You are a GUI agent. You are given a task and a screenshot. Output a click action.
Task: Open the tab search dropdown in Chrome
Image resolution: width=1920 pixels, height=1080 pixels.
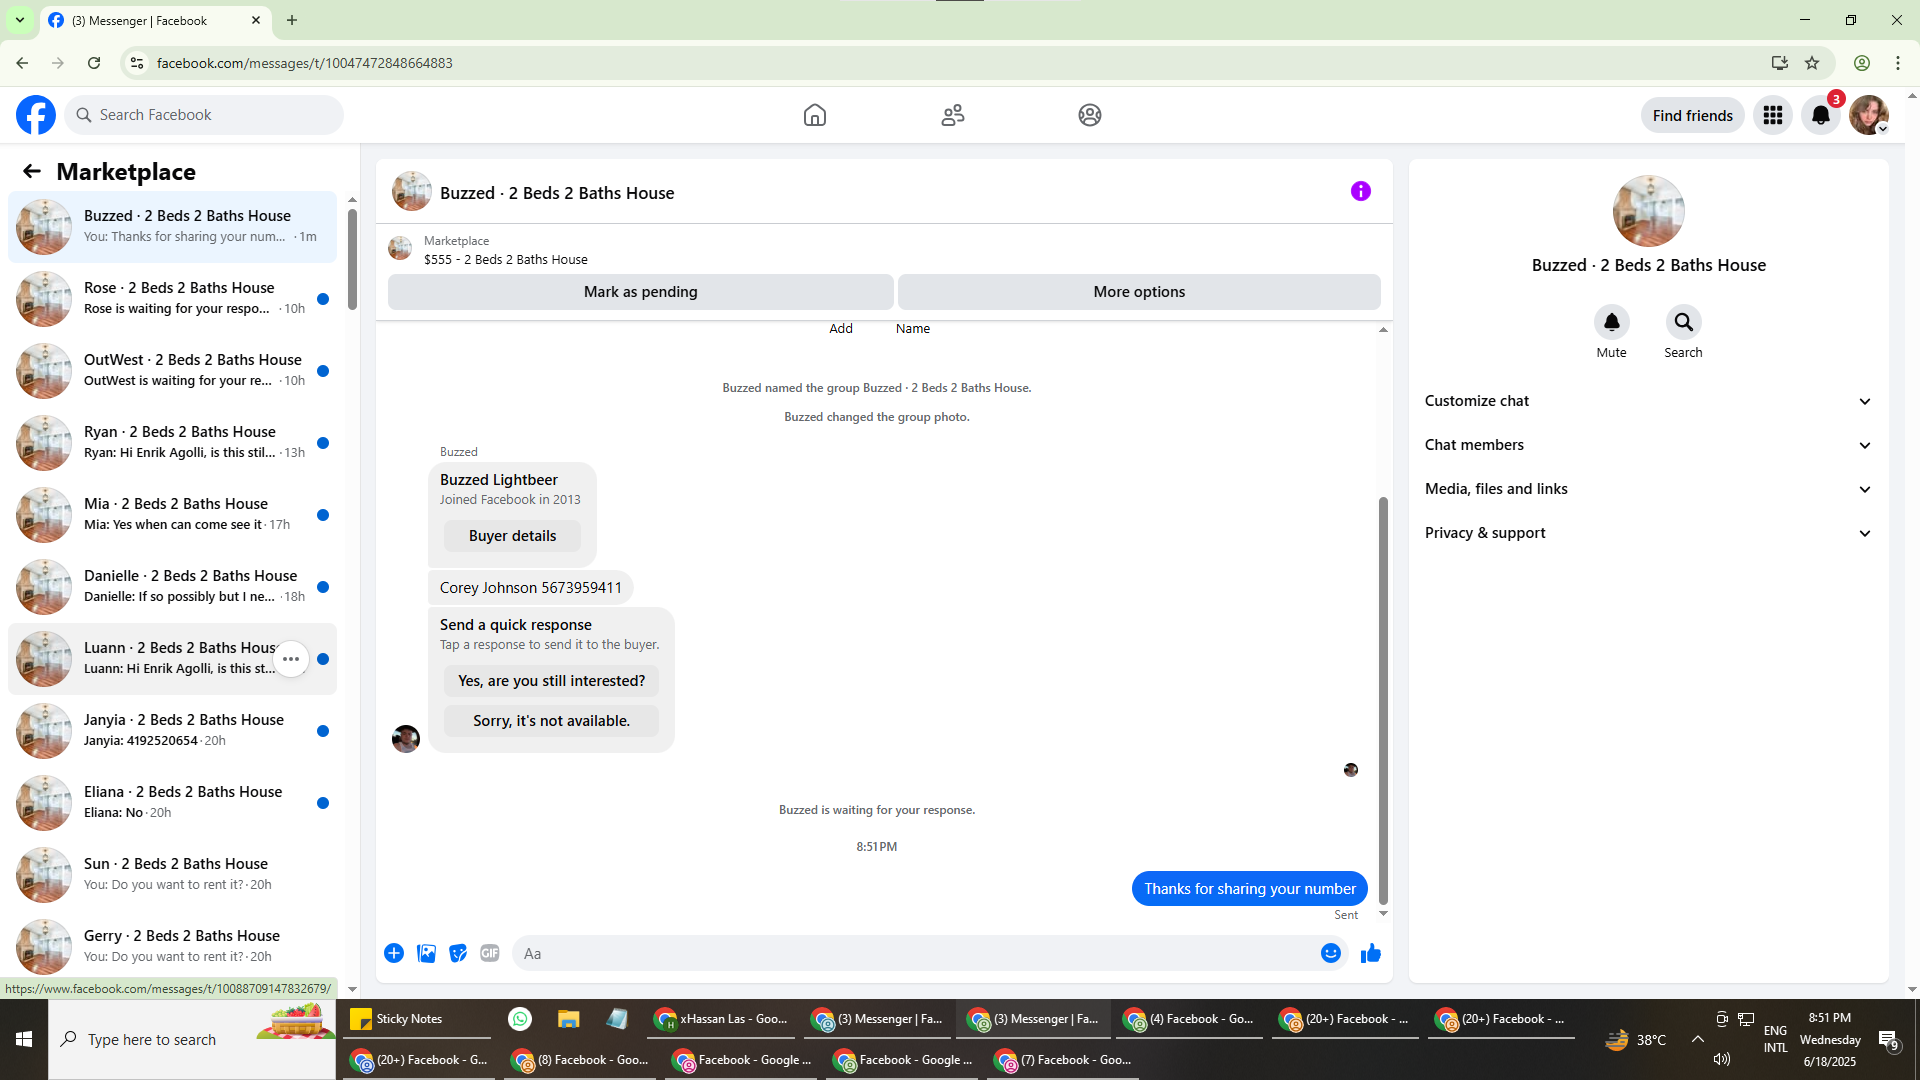coord(20,20)
